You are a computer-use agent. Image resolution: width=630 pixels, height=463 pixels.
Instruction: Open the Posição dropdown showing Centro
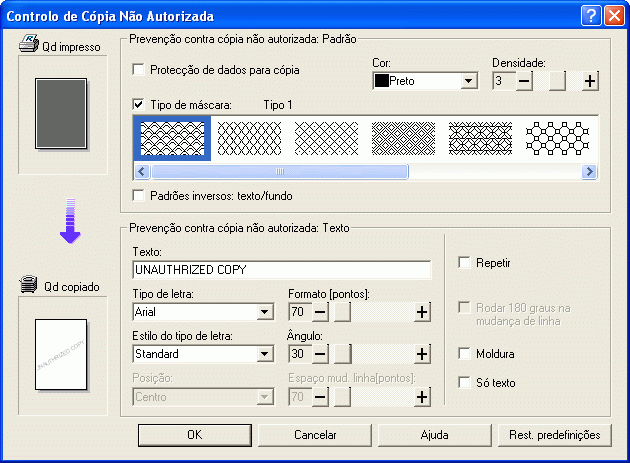click(x=203, y=397)
